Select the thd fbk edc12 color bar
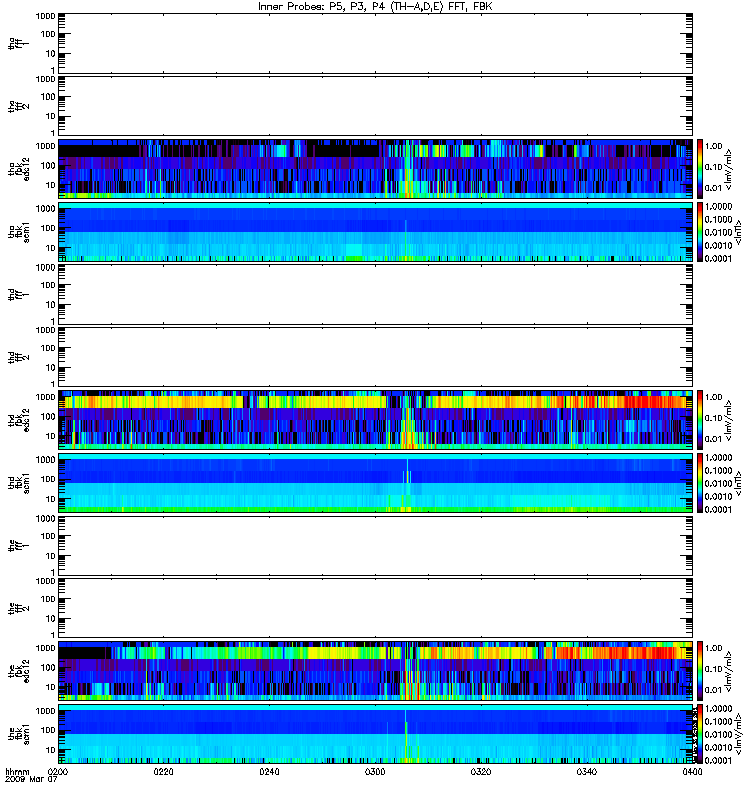Viewport: 750px width, 800px height. tap(700, 420)
